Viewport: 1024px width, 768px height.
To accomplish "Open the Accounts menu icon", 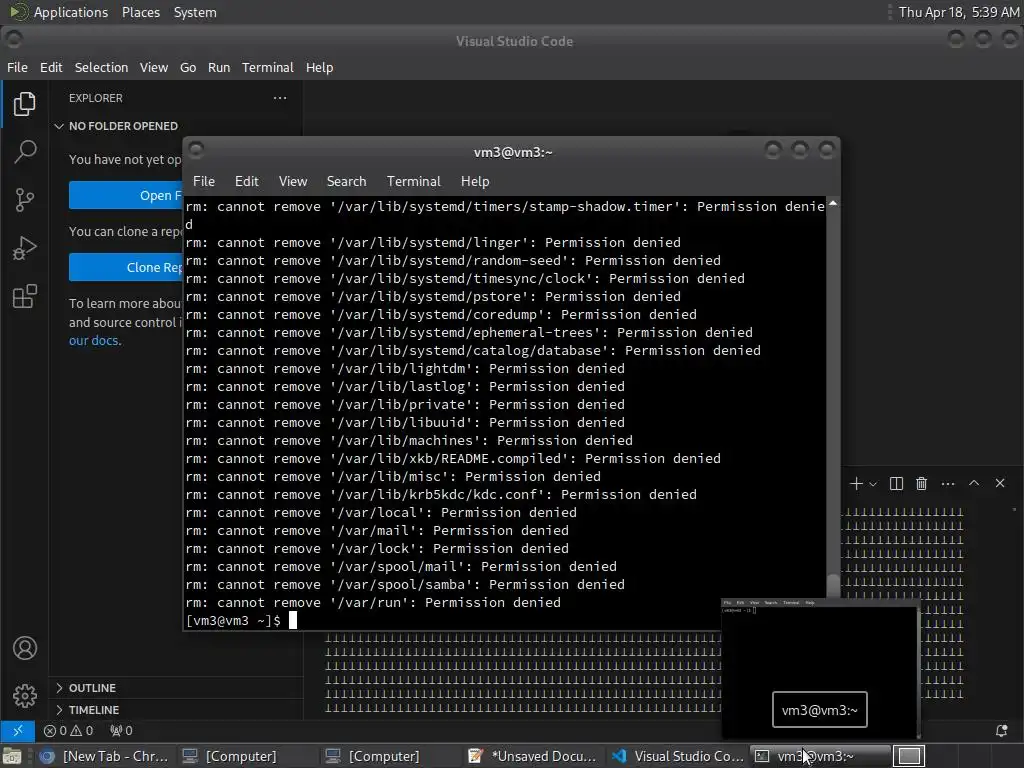I will 25,648.
